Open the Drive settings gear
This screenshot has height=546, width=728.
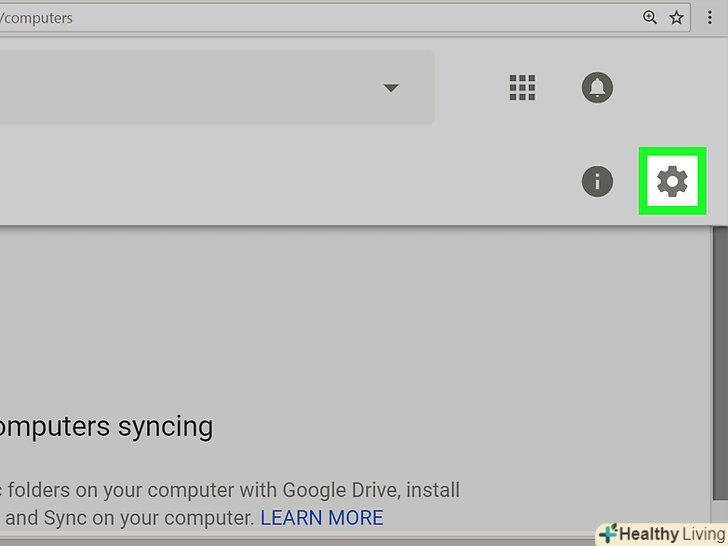672,181
